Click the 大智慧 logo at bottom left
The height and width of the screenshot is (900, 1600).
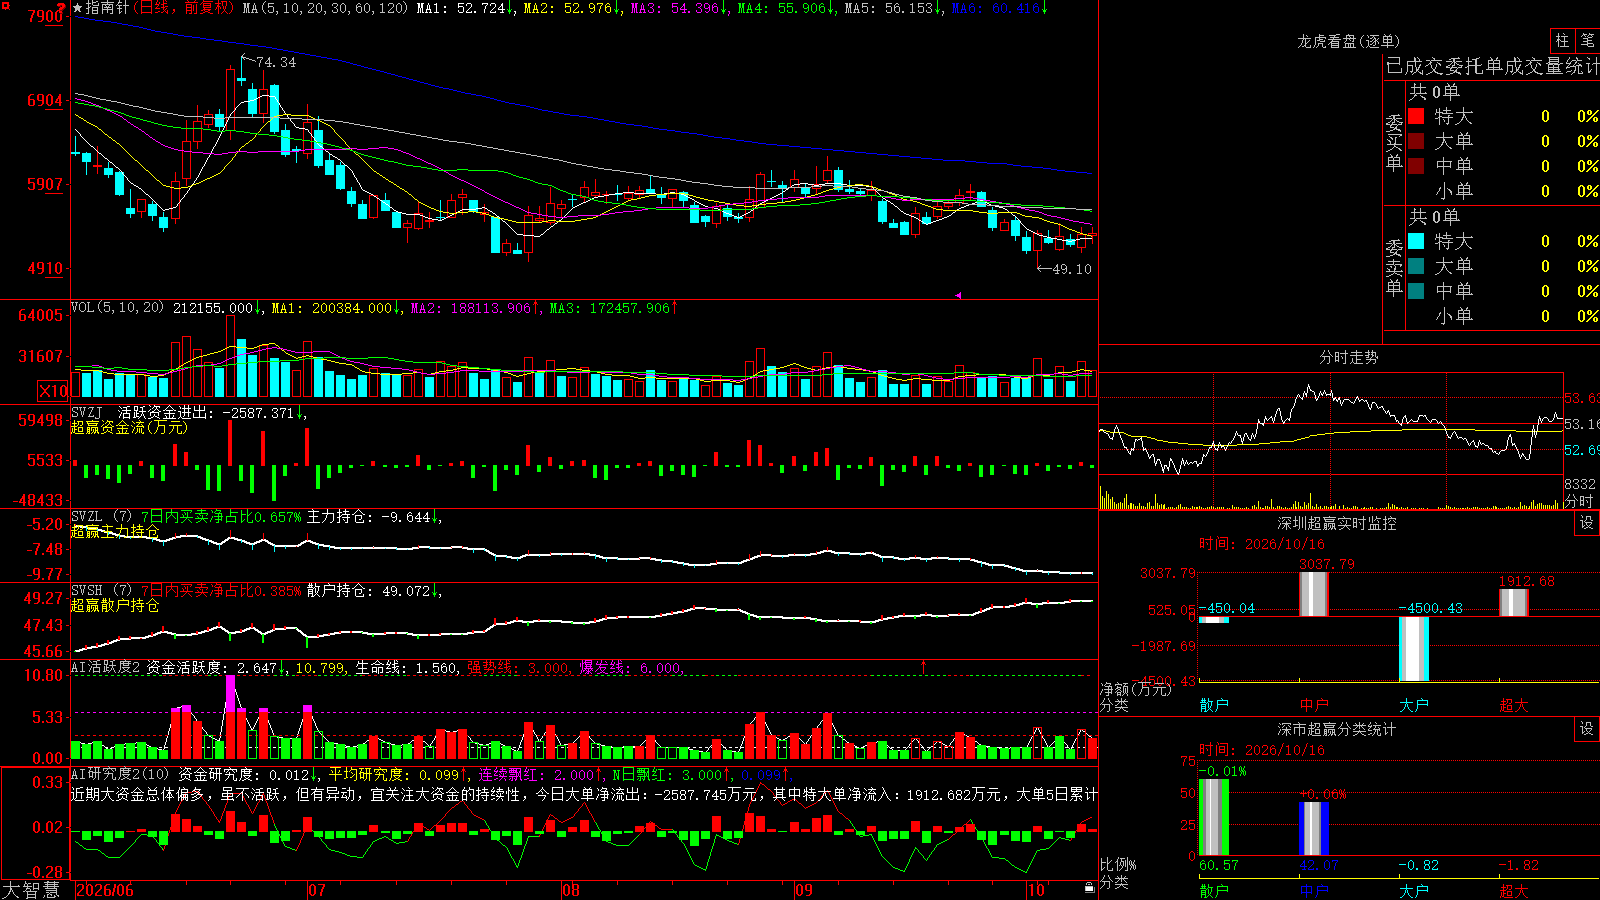31,889
